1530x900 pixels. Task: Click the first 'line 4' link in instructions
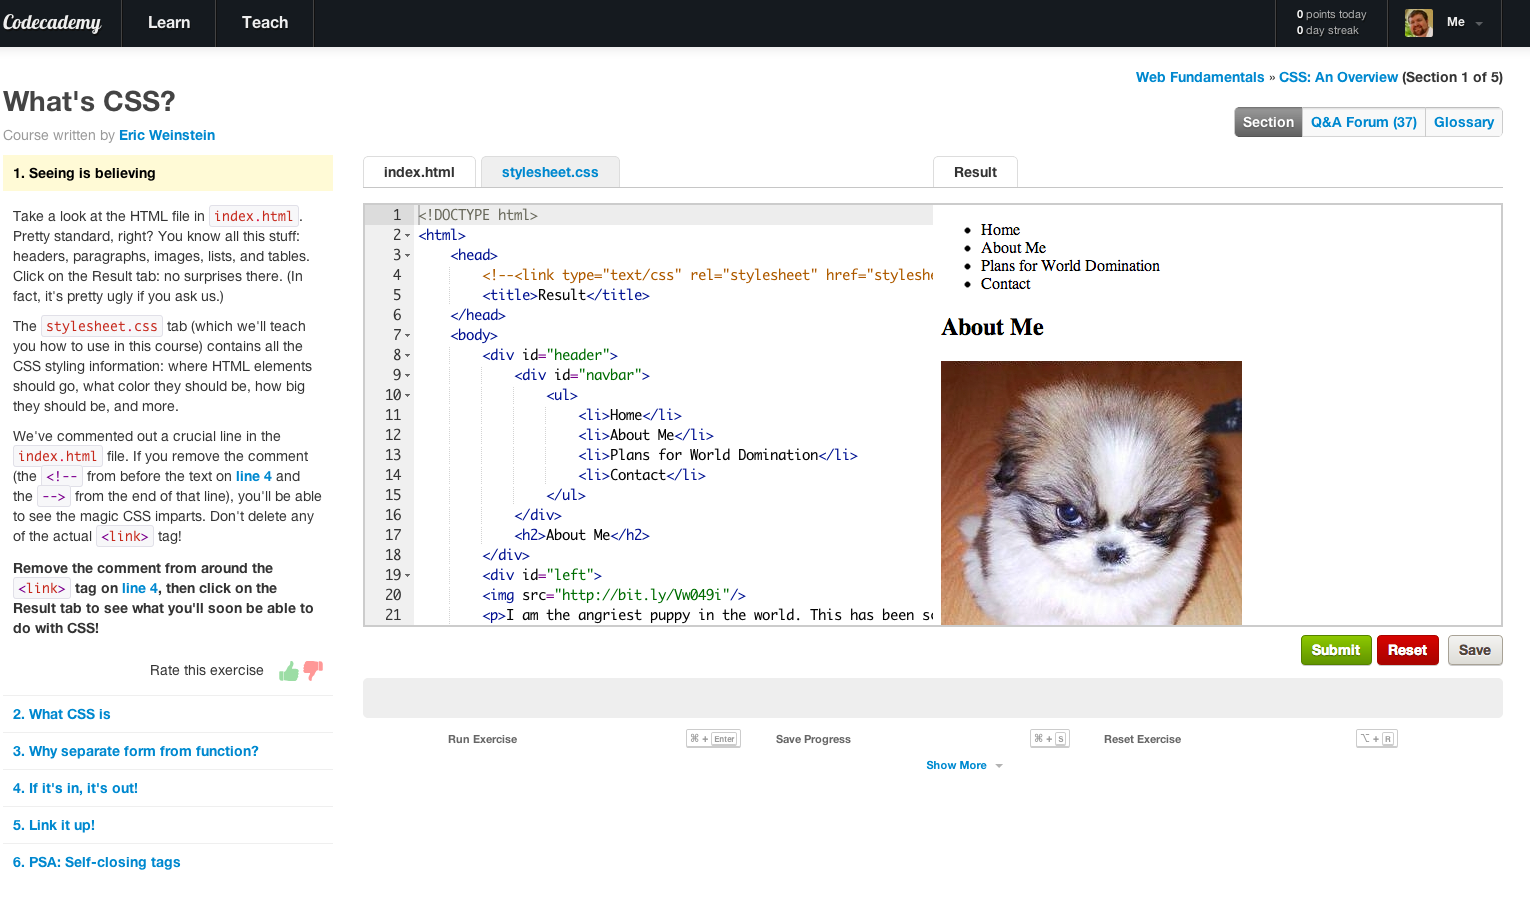click(x=254, y=476)
